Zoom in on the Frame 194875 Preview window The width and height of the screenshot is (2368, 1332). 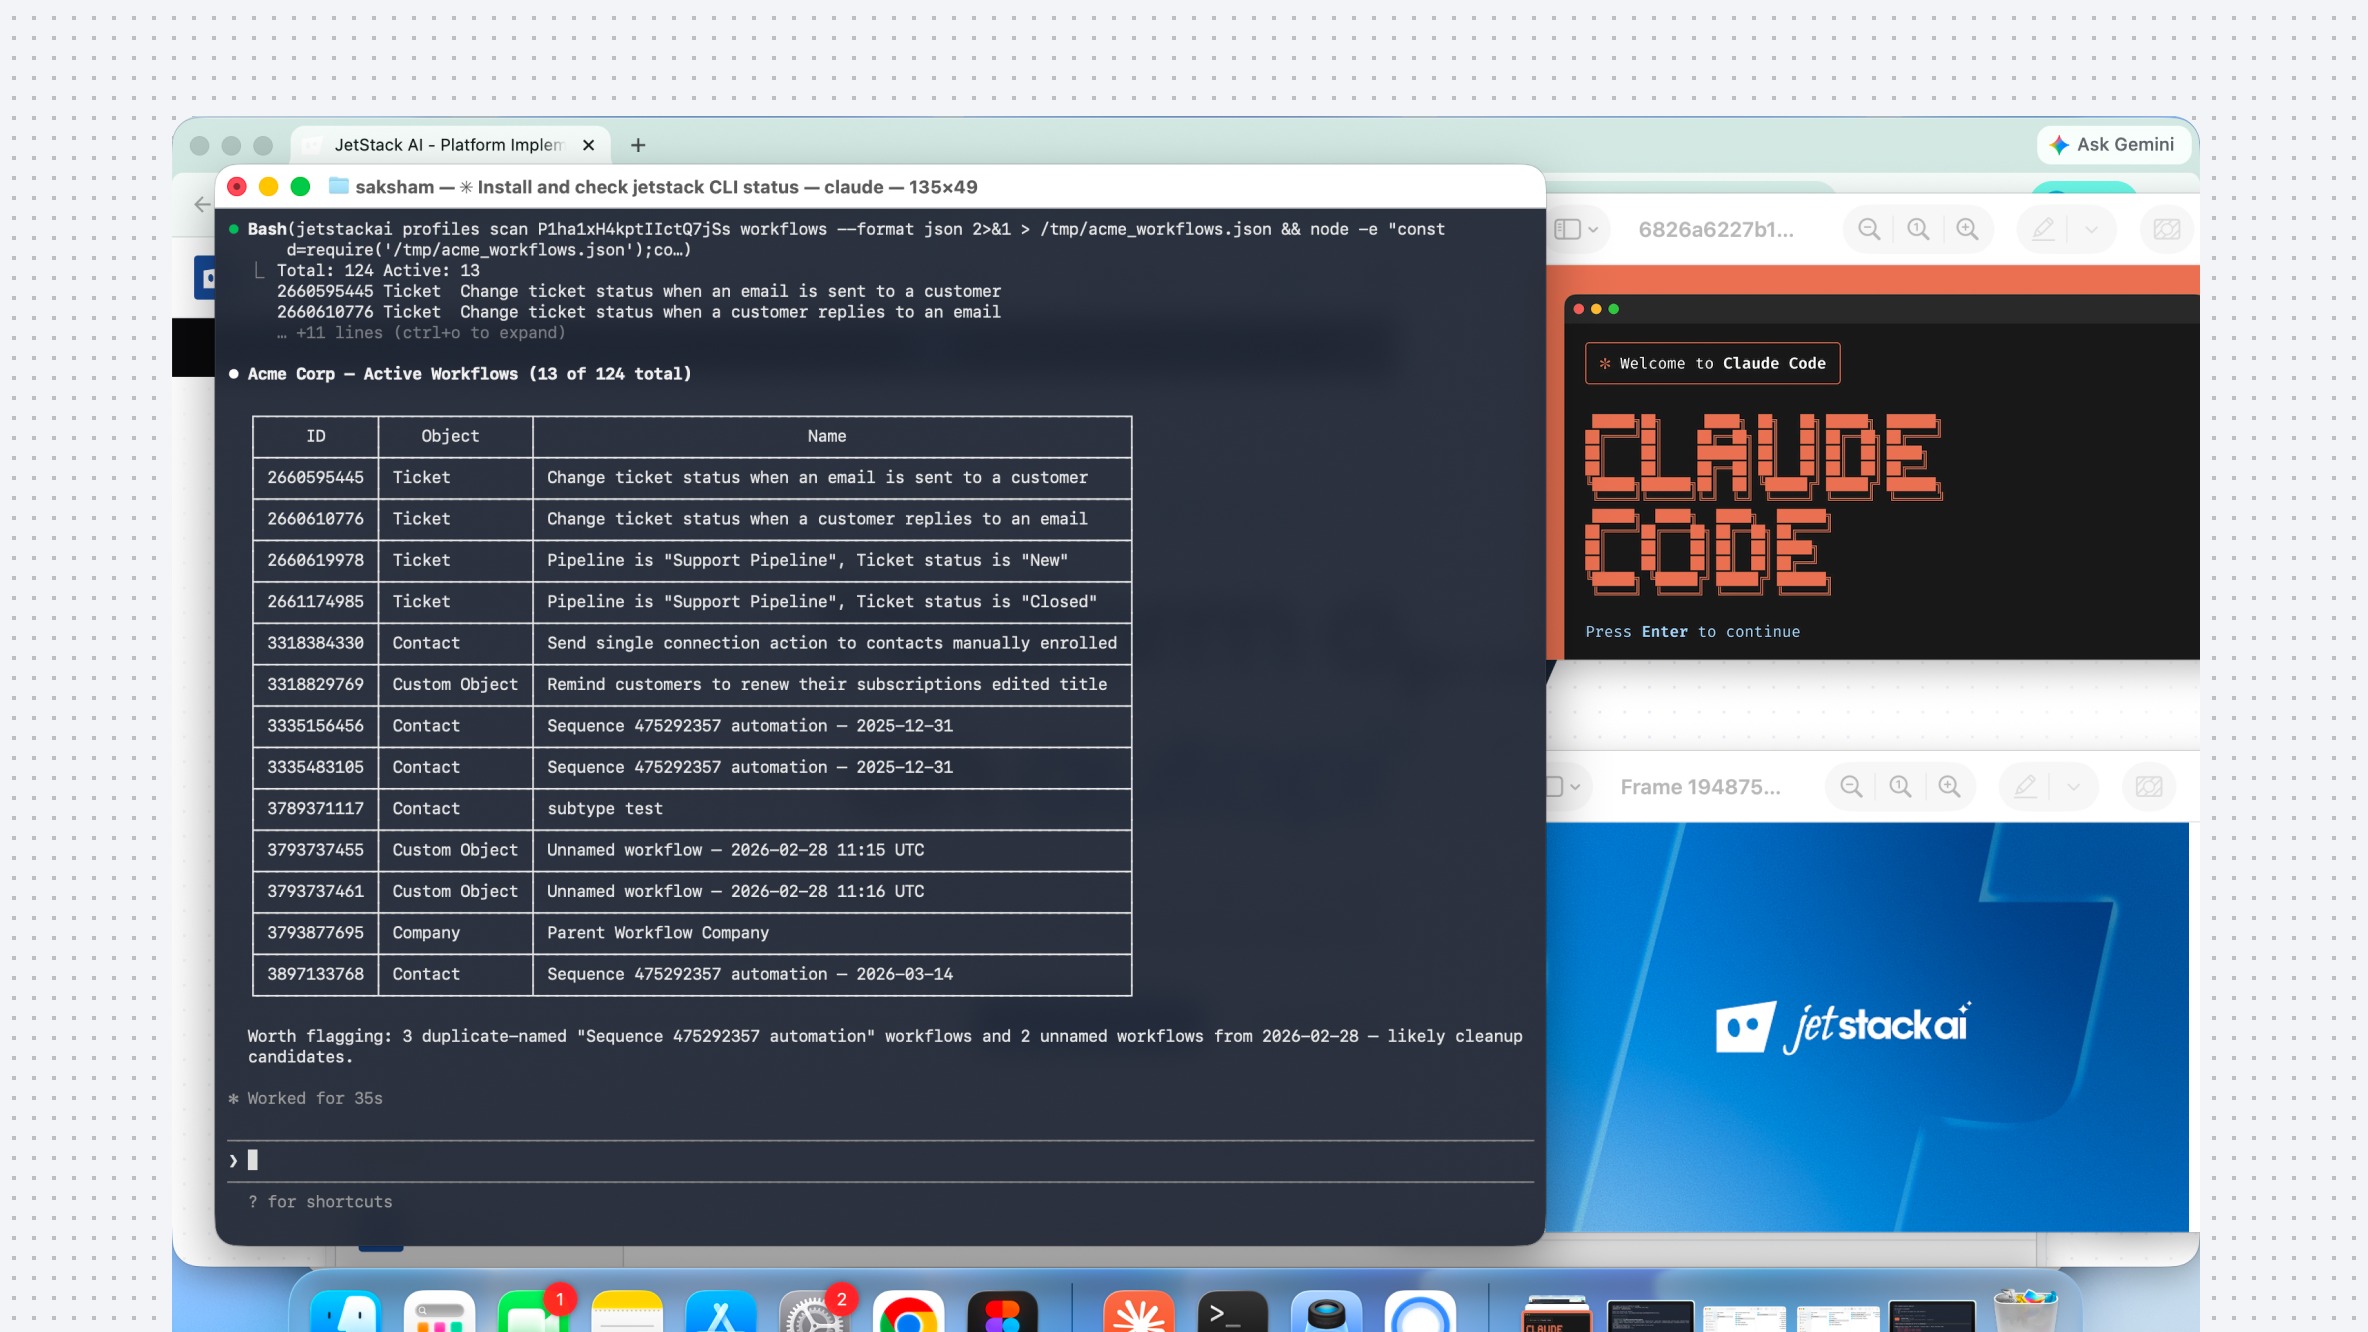1949,786
